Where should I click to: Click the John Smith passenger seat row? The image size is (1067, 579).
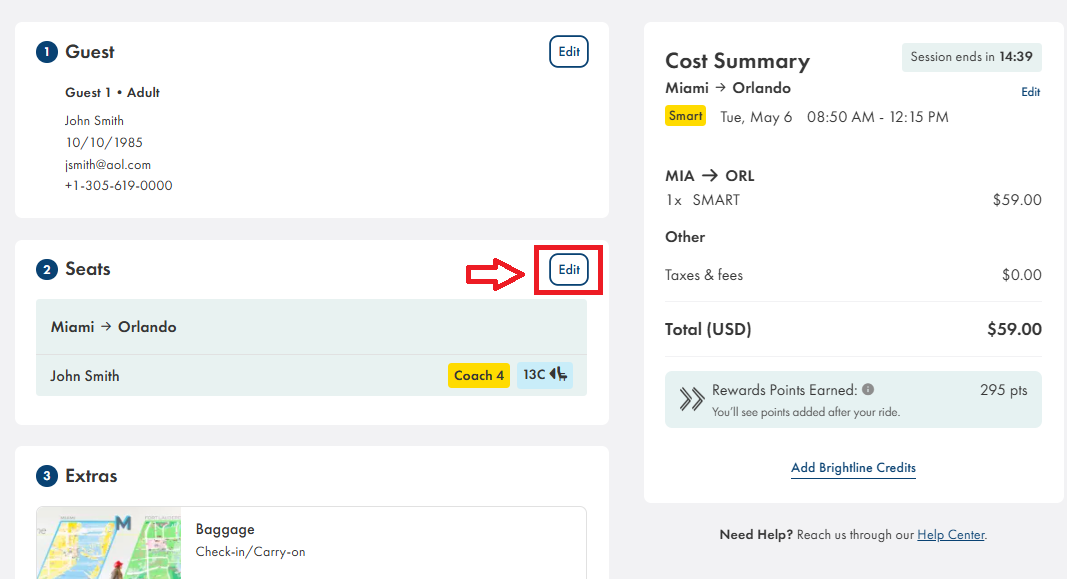click(240, 376)
